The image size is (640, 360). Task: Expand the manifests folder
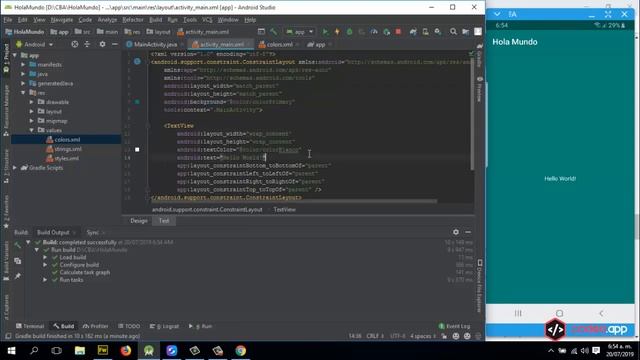pyautogui.click(x=23, y=64)
